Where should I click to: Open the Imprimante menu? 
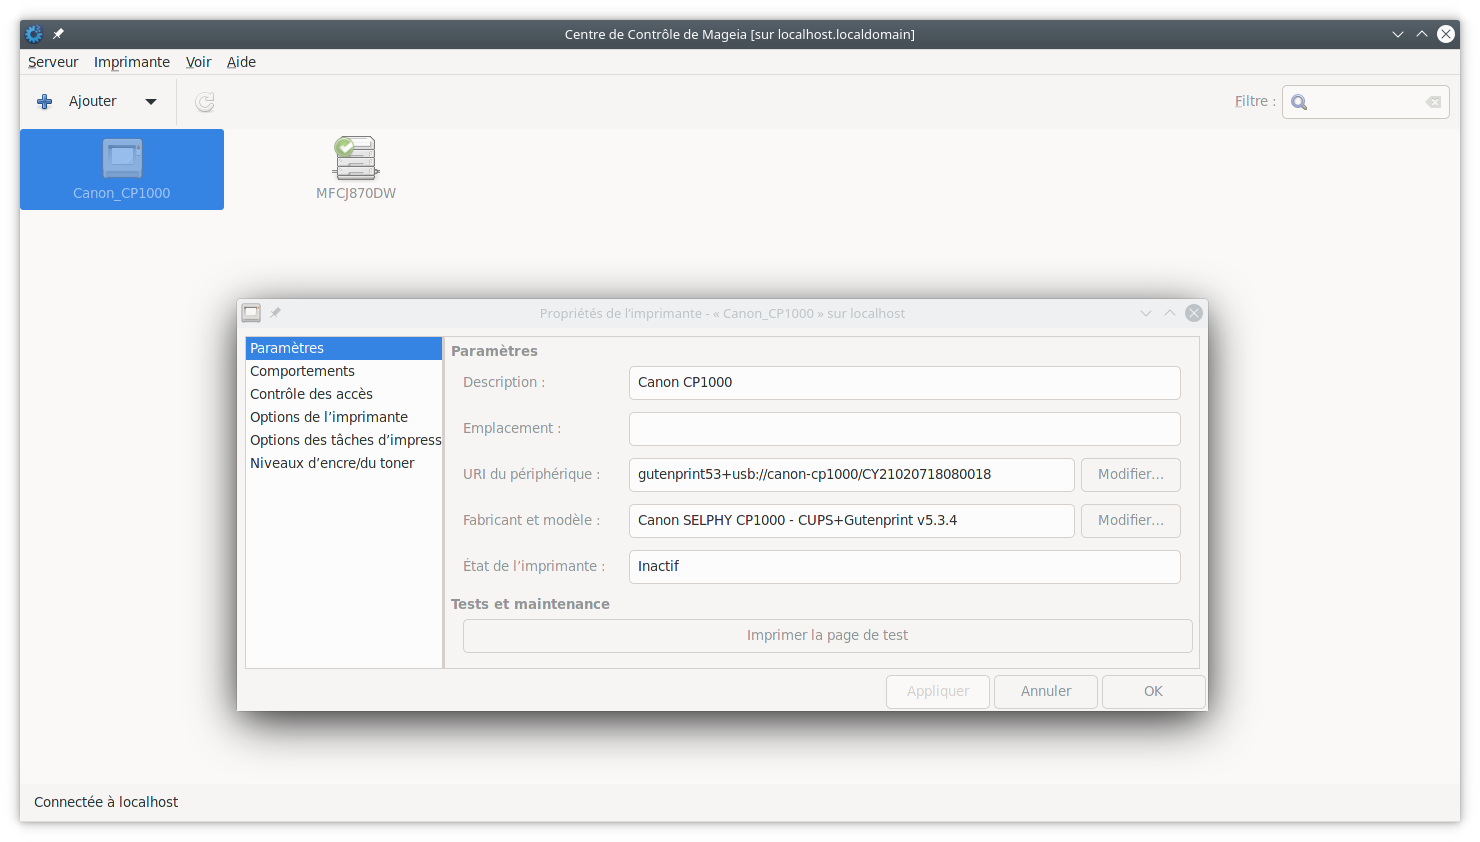(x=132, y=62)
